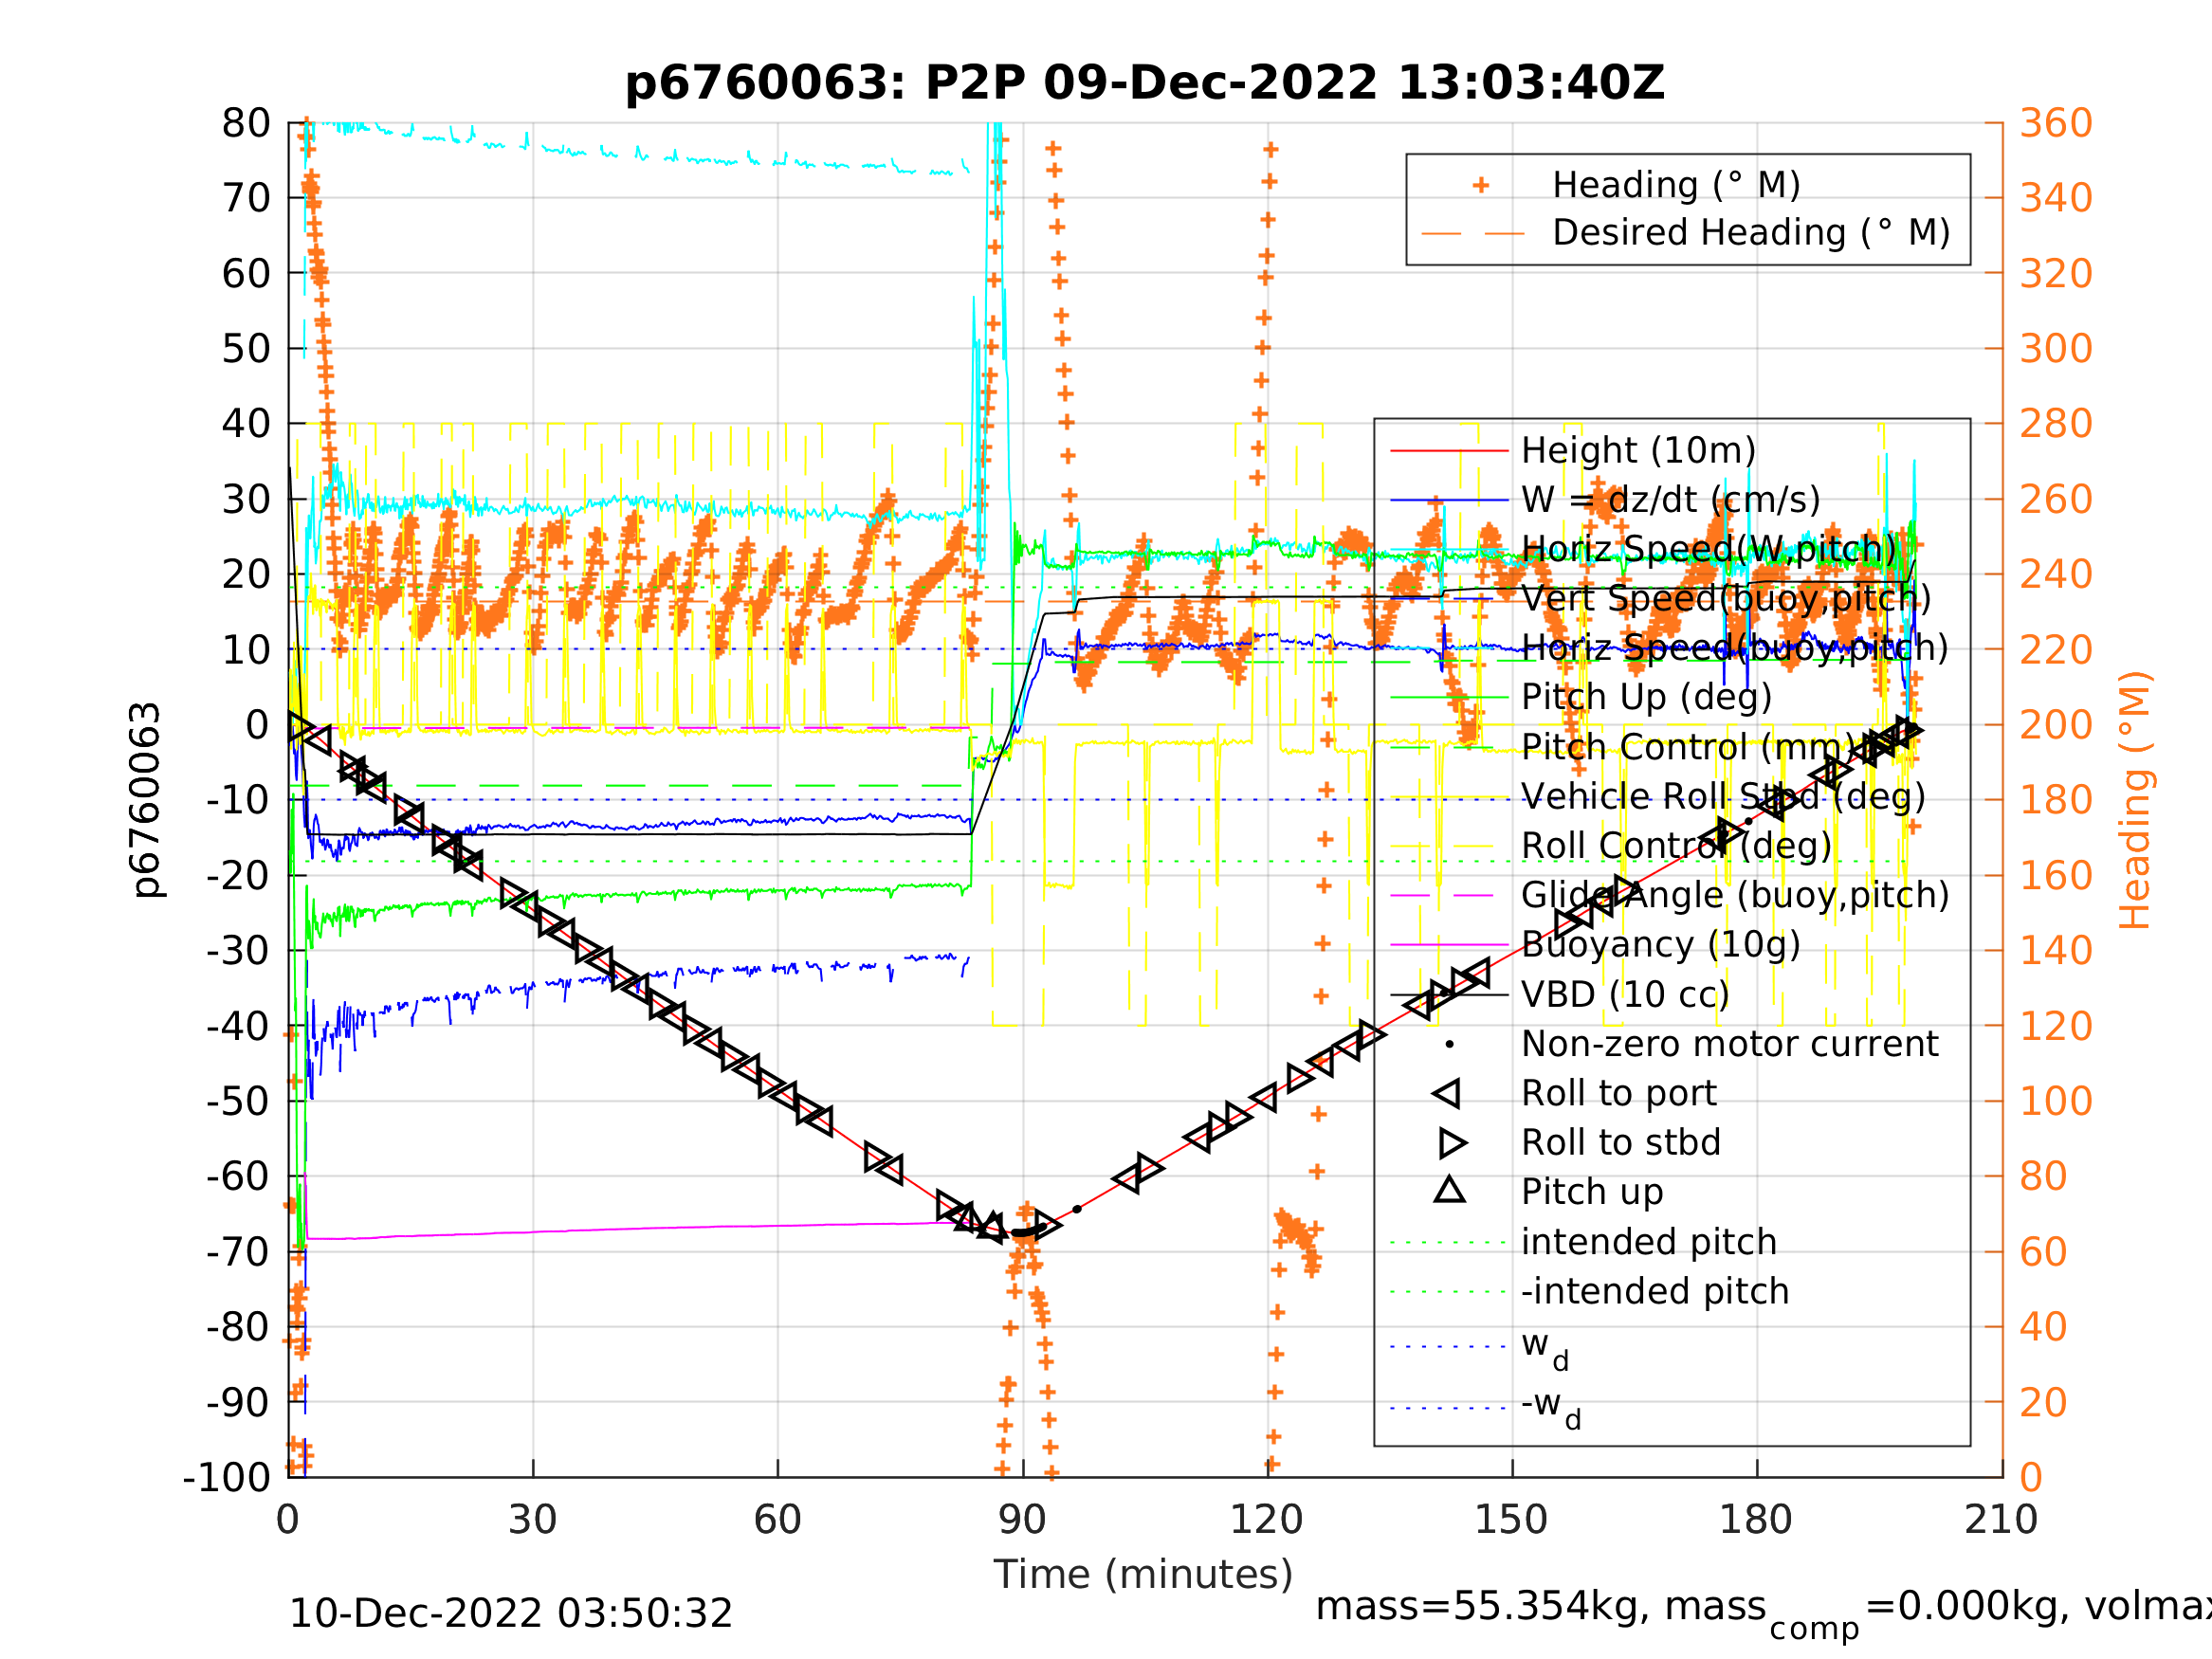Click the 'Pitch up' legend label

tap(1592, 1191)
